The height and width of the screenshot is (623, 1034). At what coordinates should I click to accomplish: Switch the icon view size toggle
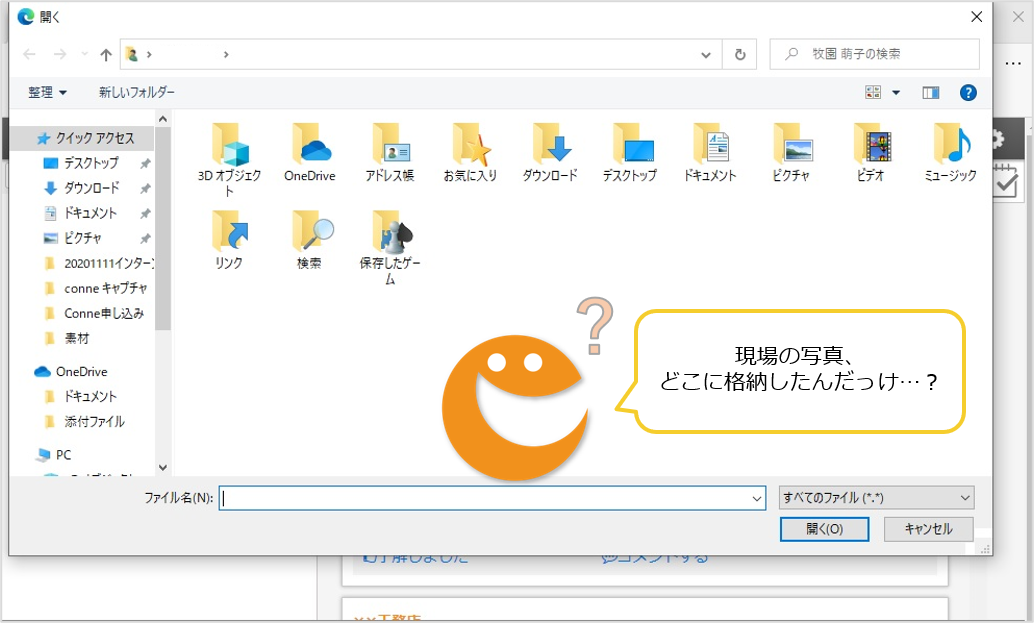point(874,92)
